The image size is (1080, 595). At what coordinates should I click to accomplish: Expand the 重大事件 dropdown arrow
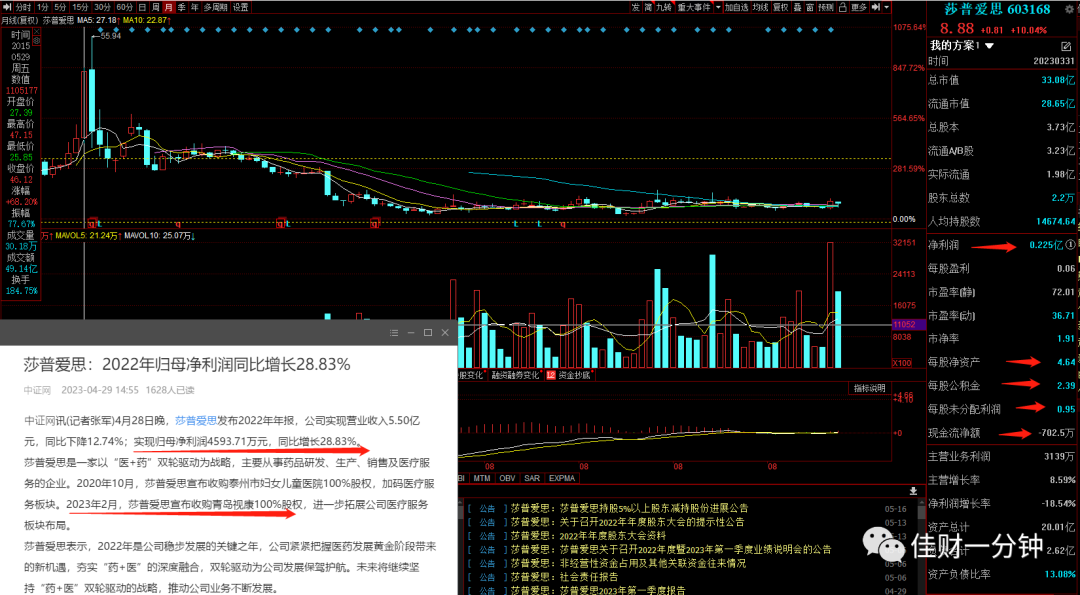click(x=718, y=7)
